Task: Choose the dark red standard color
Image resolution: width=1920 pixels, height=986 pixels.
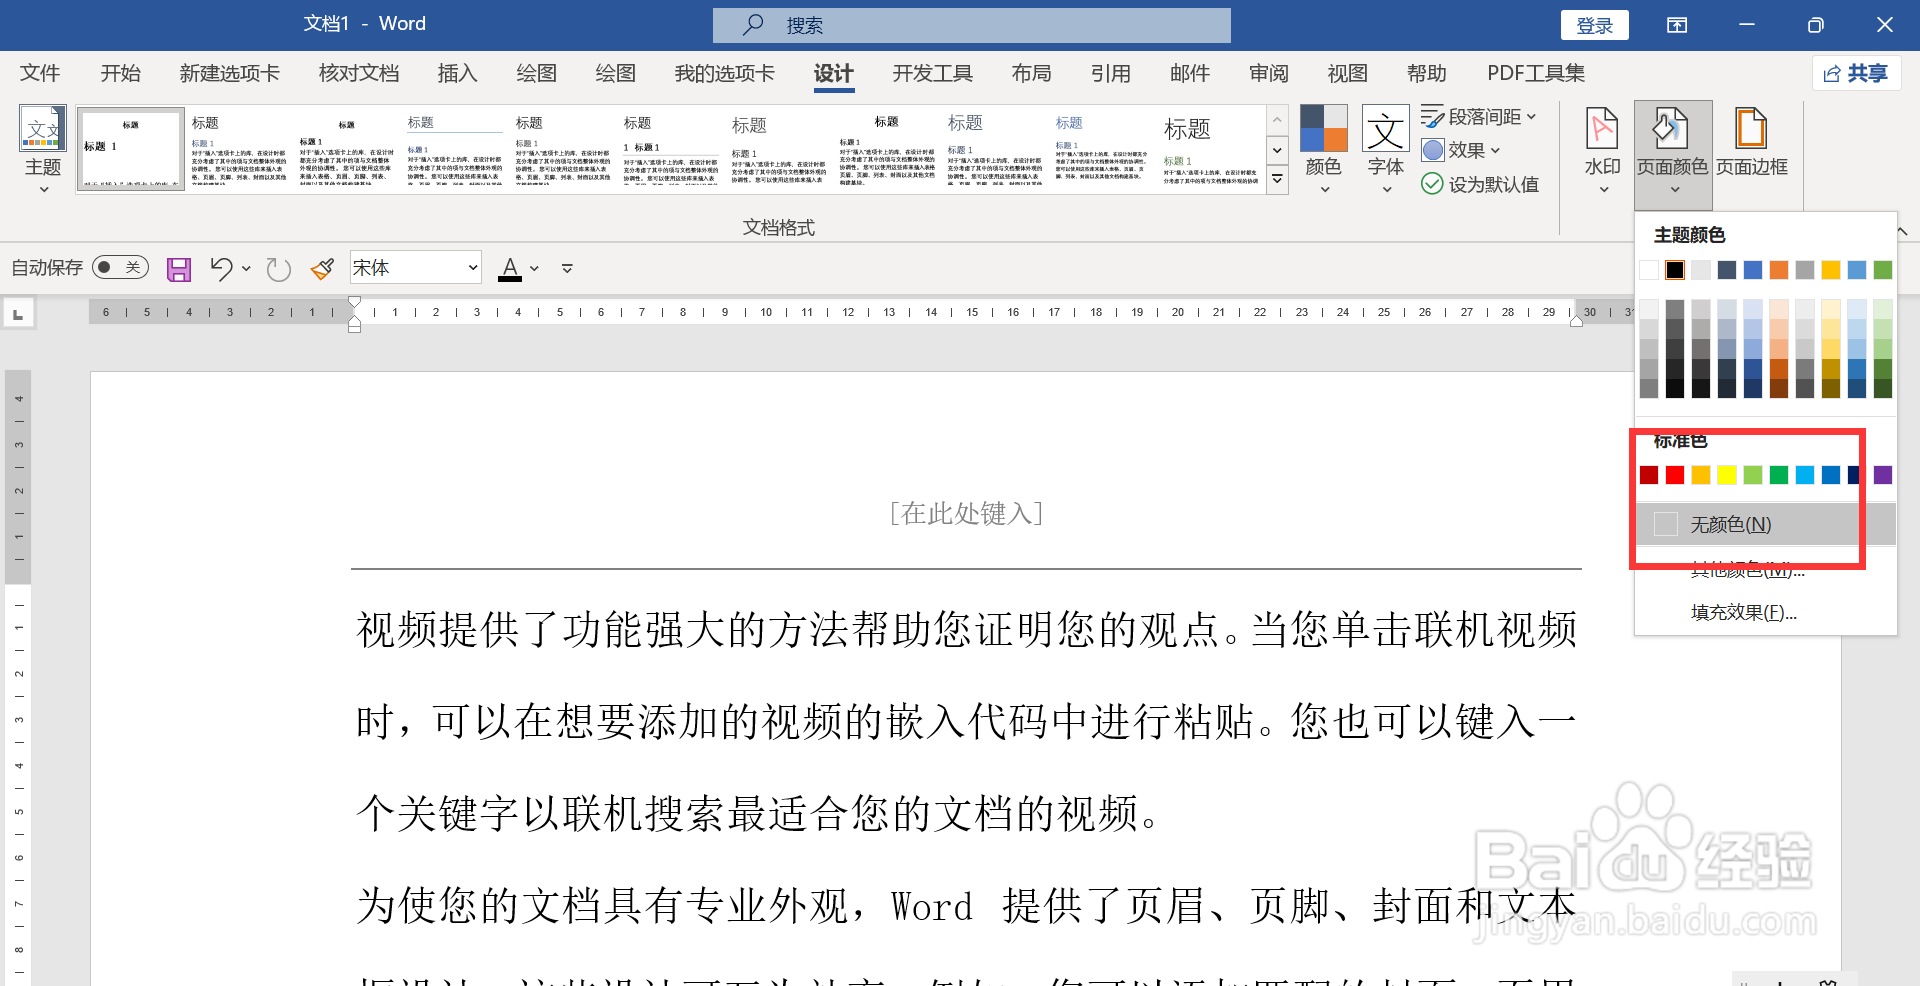Action: click(1649, 475)
